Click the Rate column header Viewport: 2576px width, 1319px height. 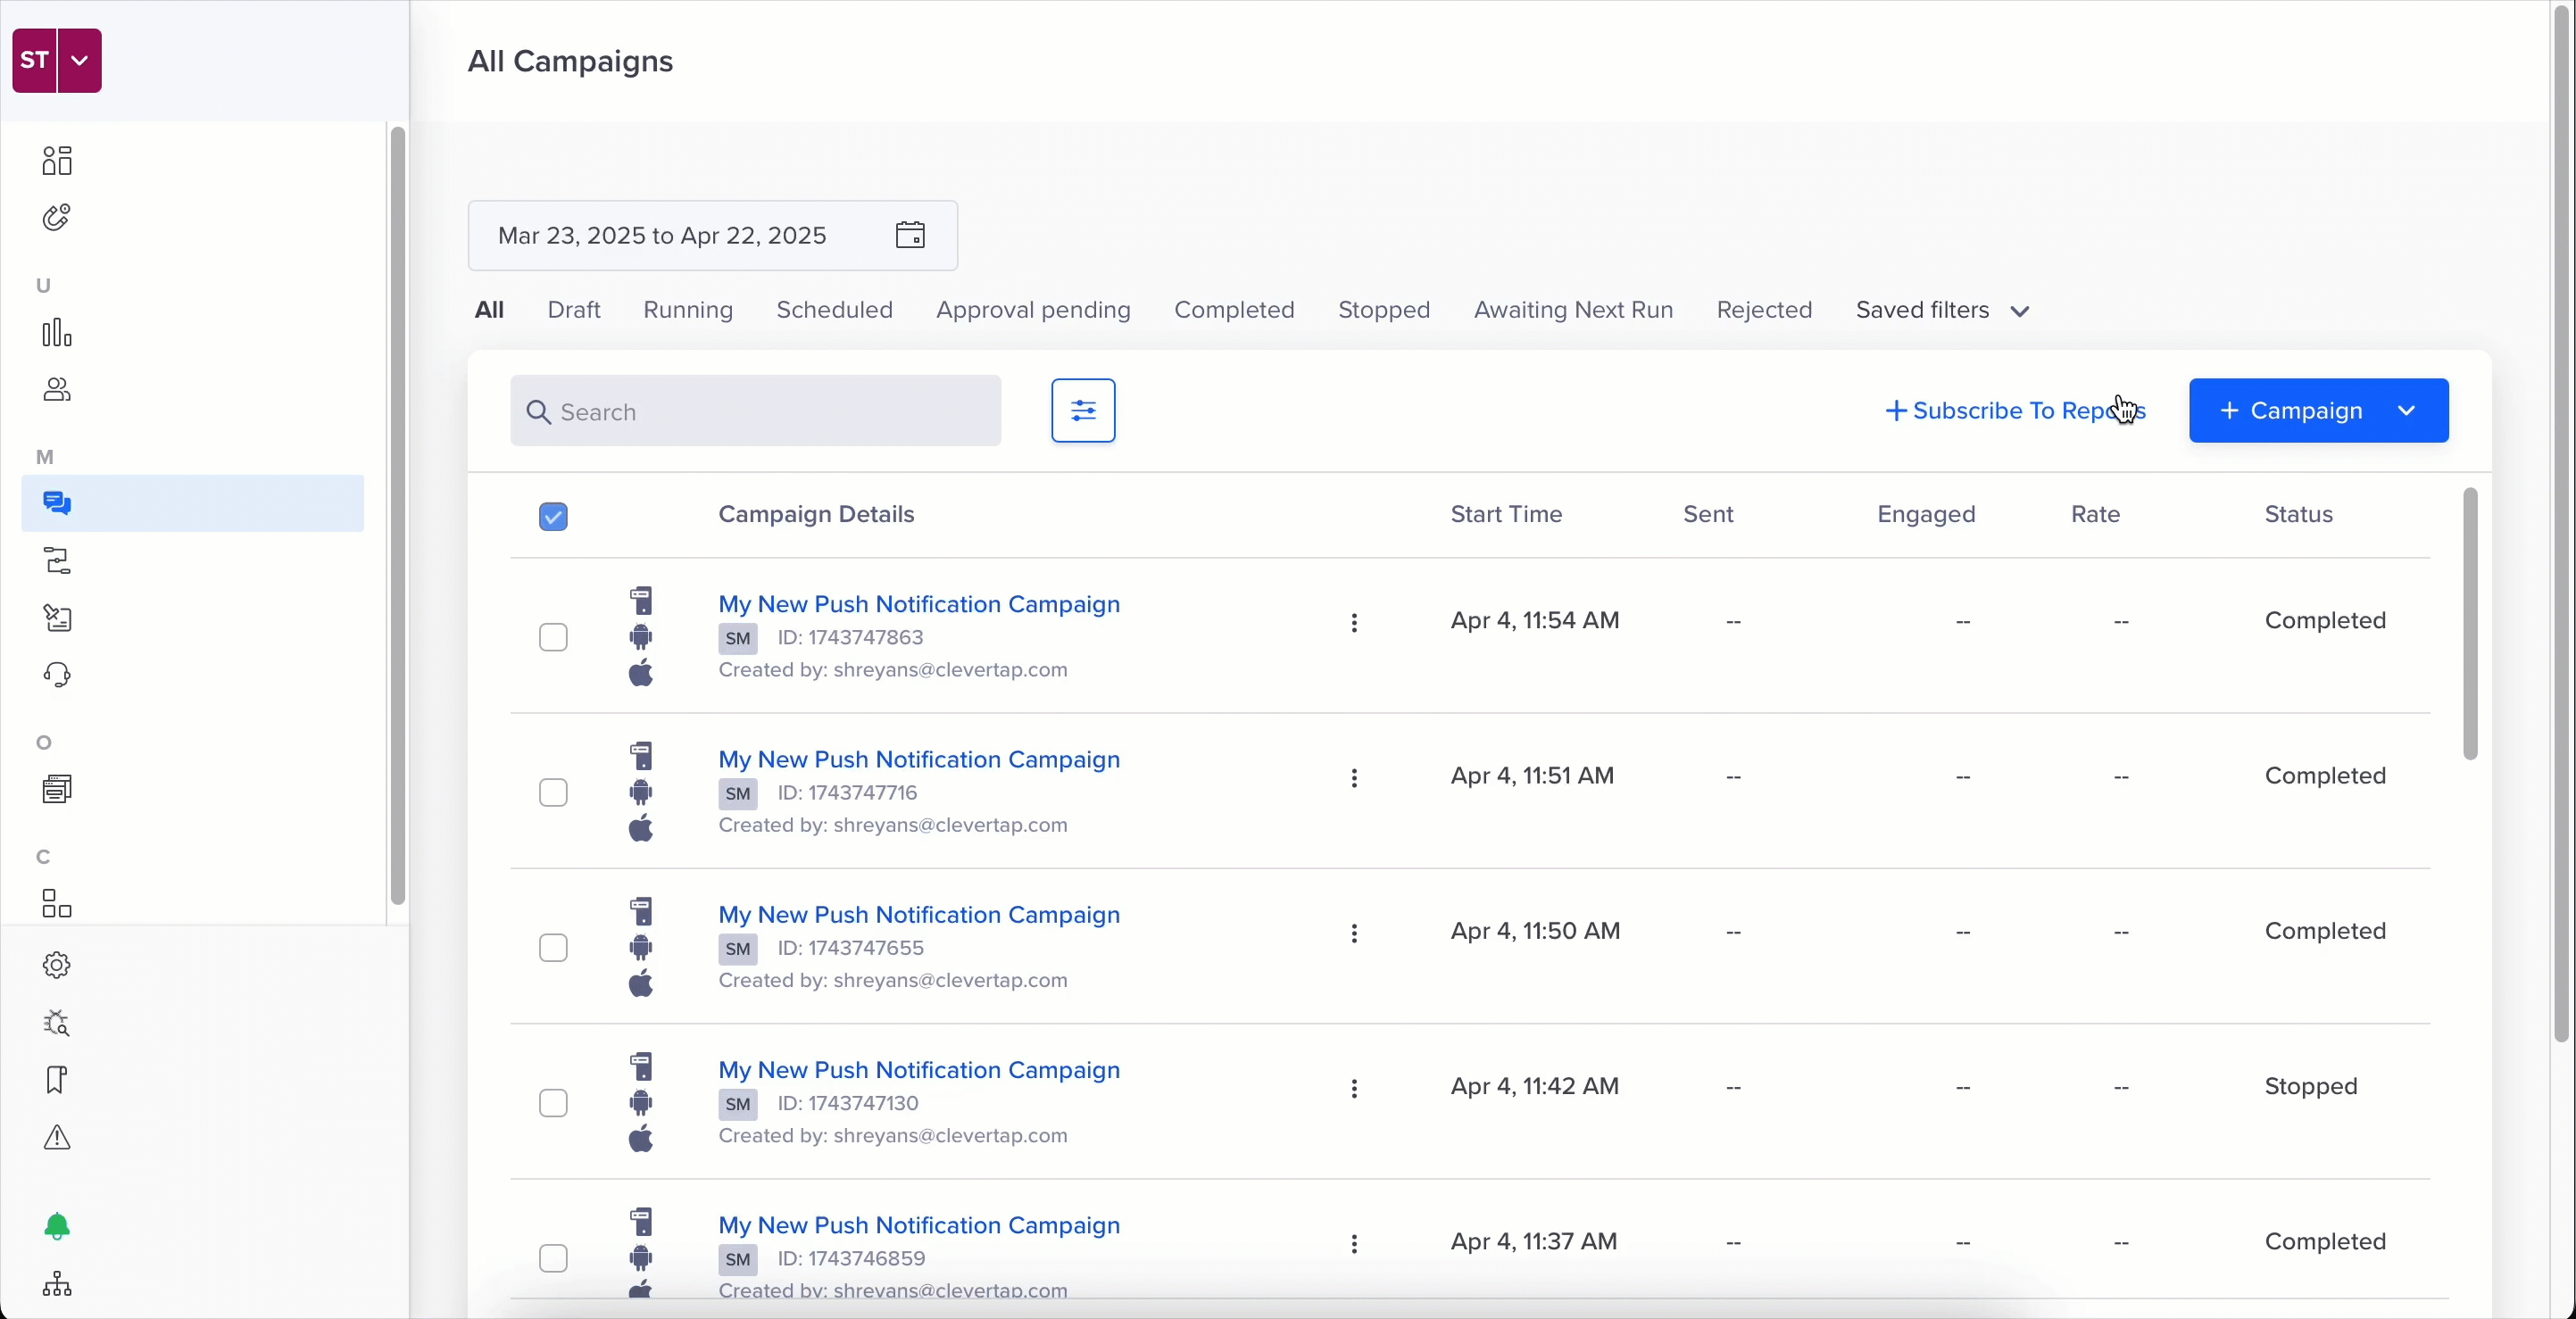(2095, 514)
